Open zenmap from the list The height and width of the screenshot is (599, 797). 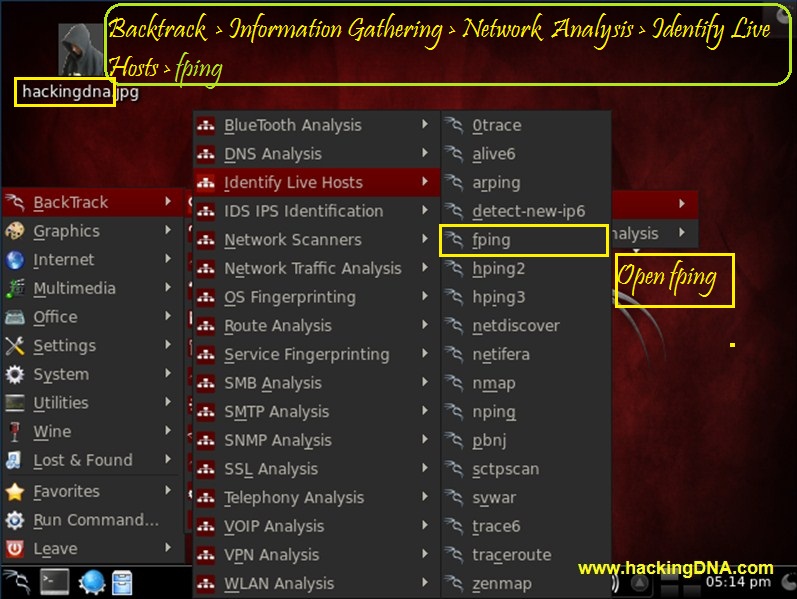tap(526, 583)
